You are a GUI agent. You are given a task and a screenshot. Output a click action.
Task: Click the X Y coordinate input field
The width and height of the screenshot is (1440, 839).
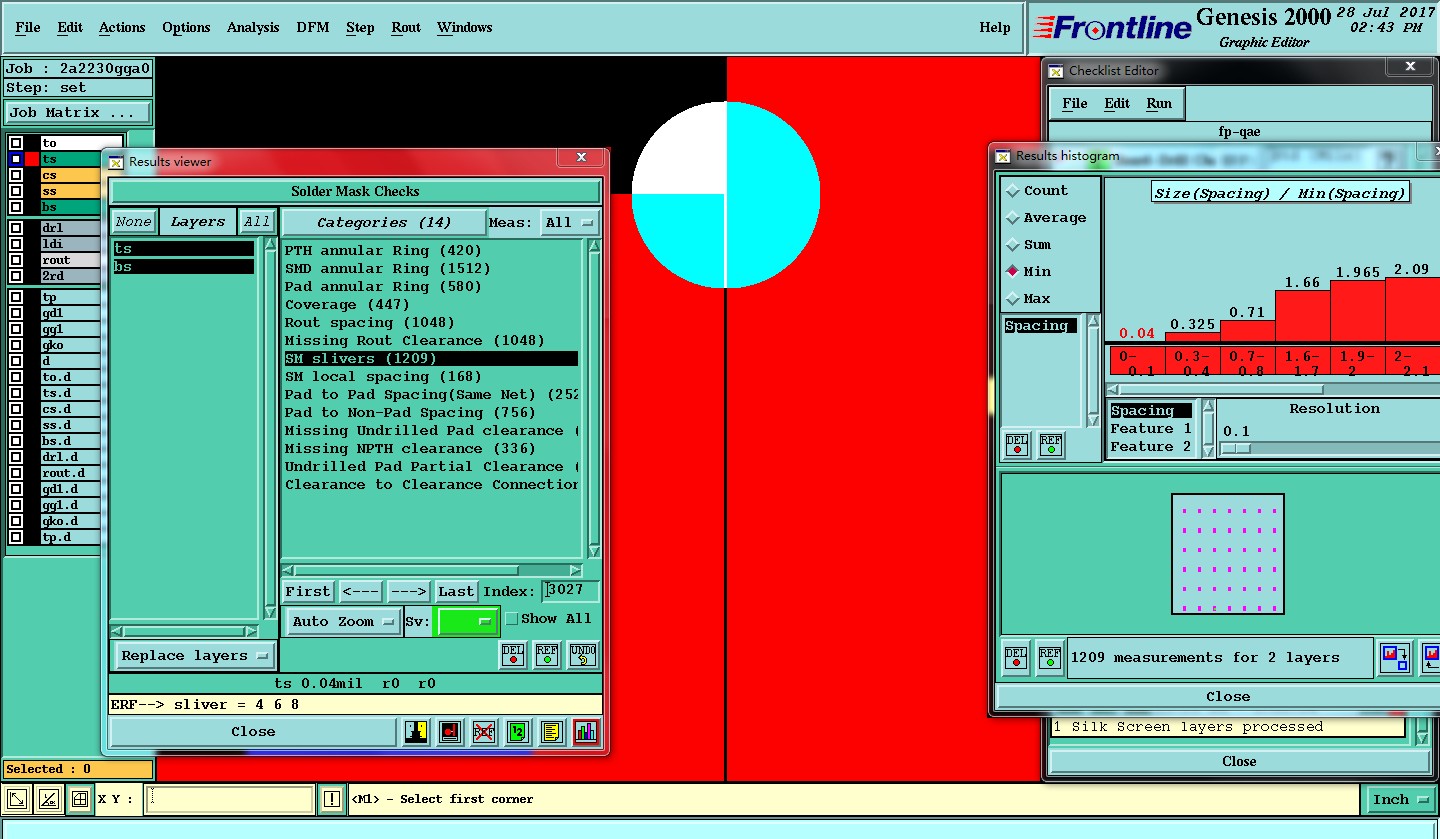coord(229,799)
